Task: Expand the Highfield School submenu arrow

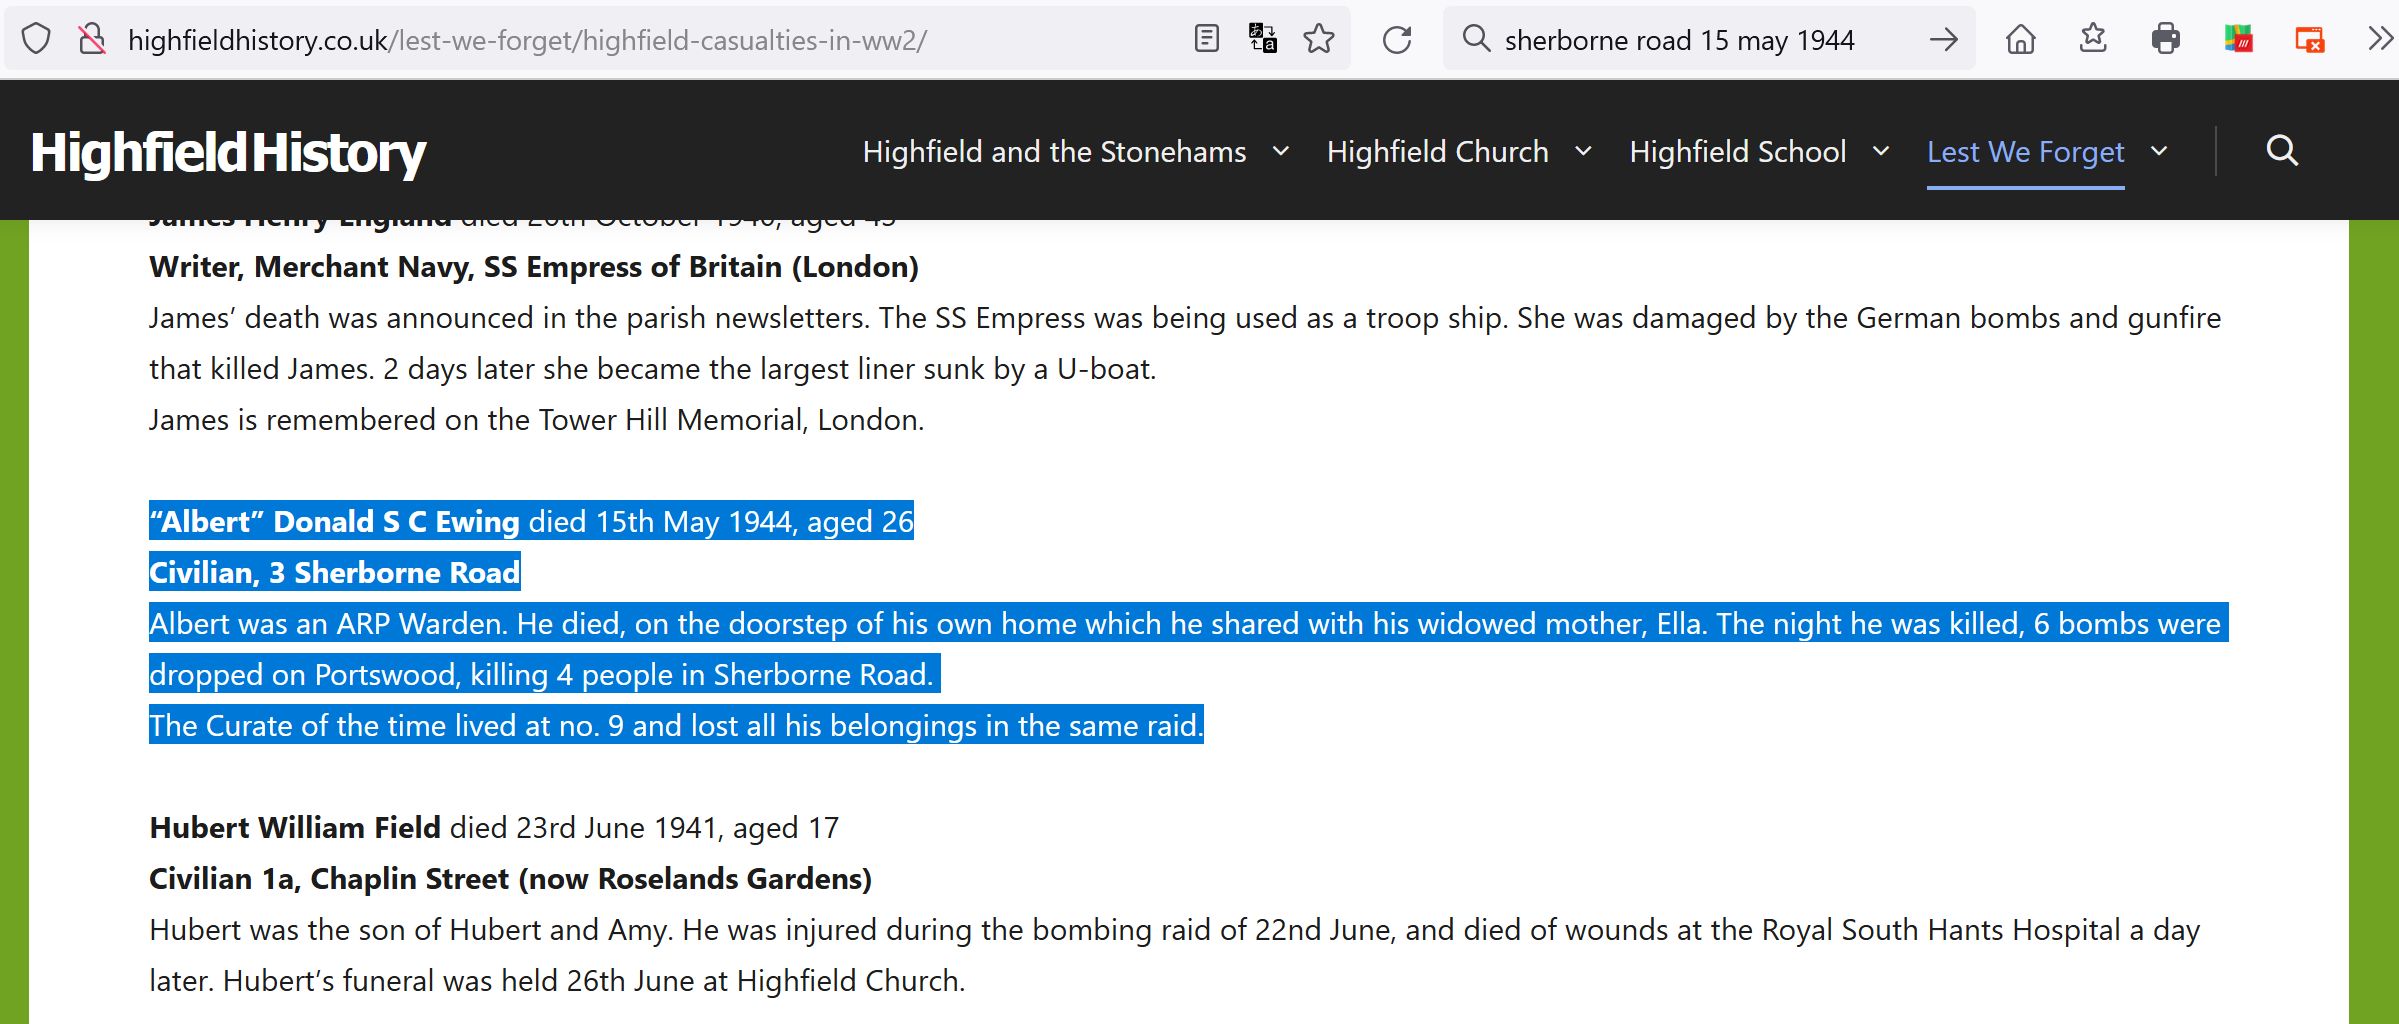Action: [x=1881, y=152]
